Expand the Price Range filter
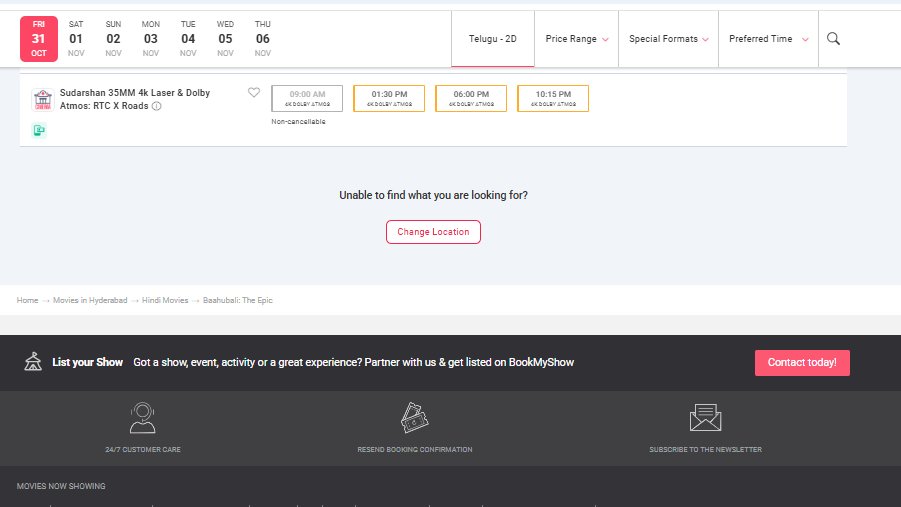901x507 pixels. pyautogui.click(x=576, y=39)
